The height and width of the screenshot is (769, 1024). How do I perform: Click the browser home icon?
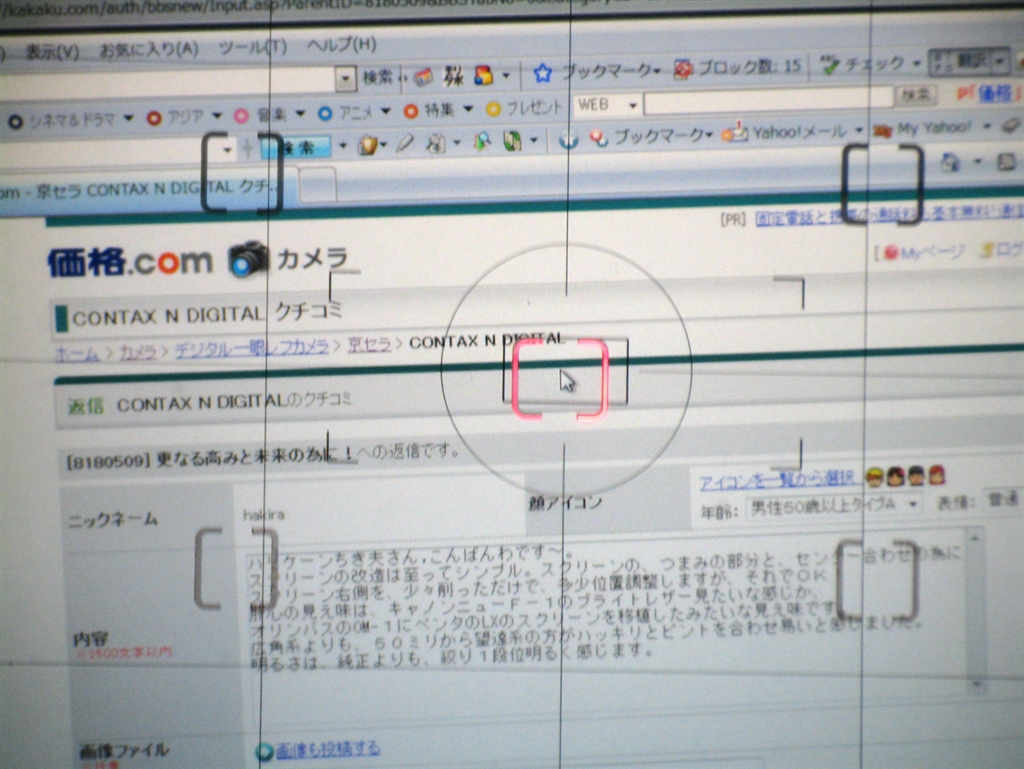click(x=951, y=162)
